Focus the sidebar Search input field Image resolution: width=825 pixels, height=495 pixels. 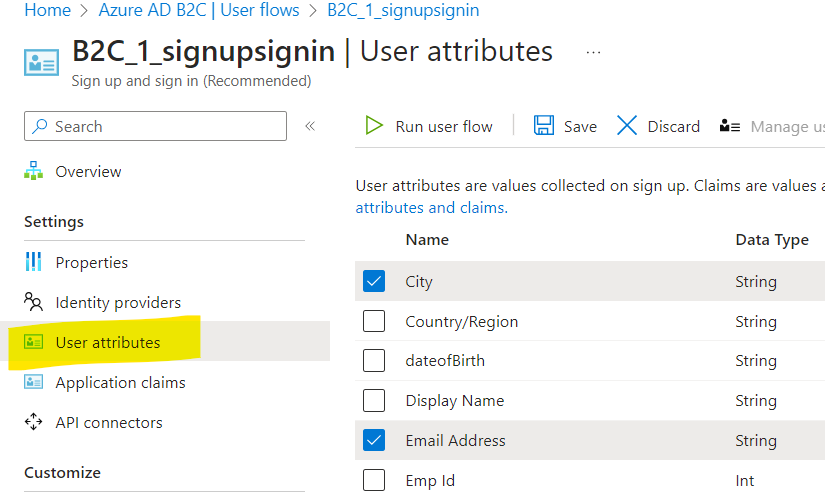[x=155, y=126]
